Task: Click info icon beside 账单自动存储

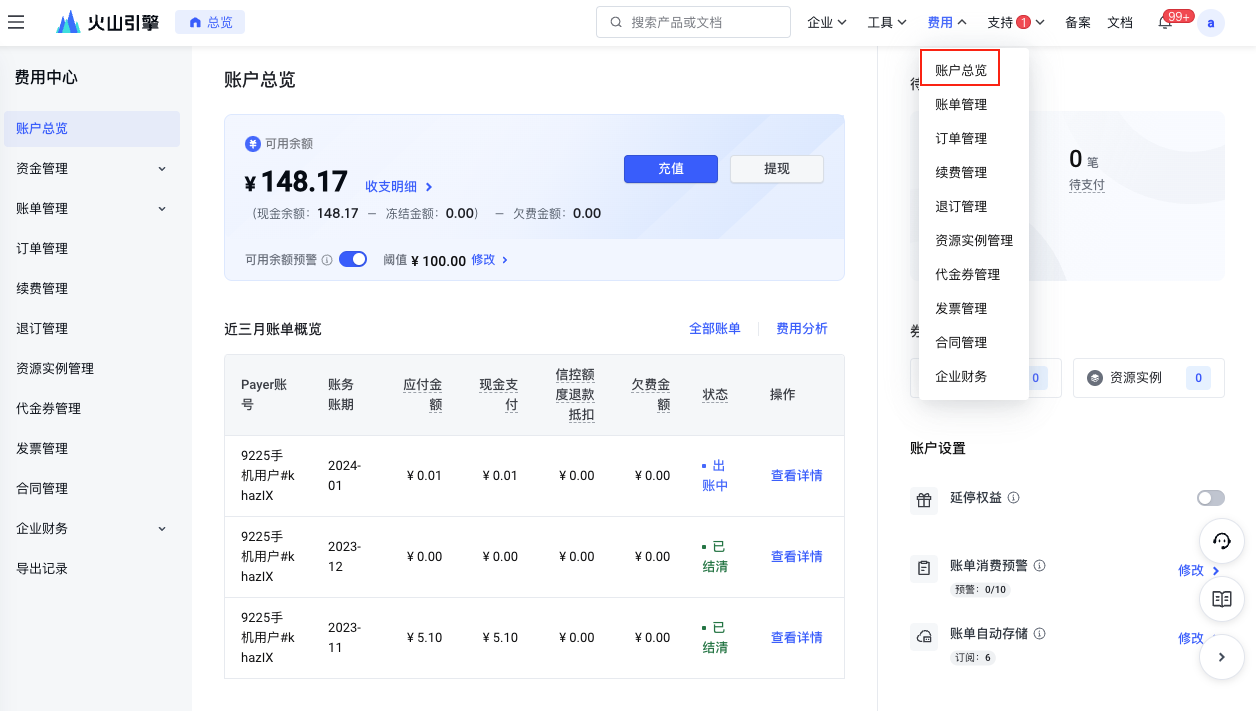Action: click(x=1040, y=634)
